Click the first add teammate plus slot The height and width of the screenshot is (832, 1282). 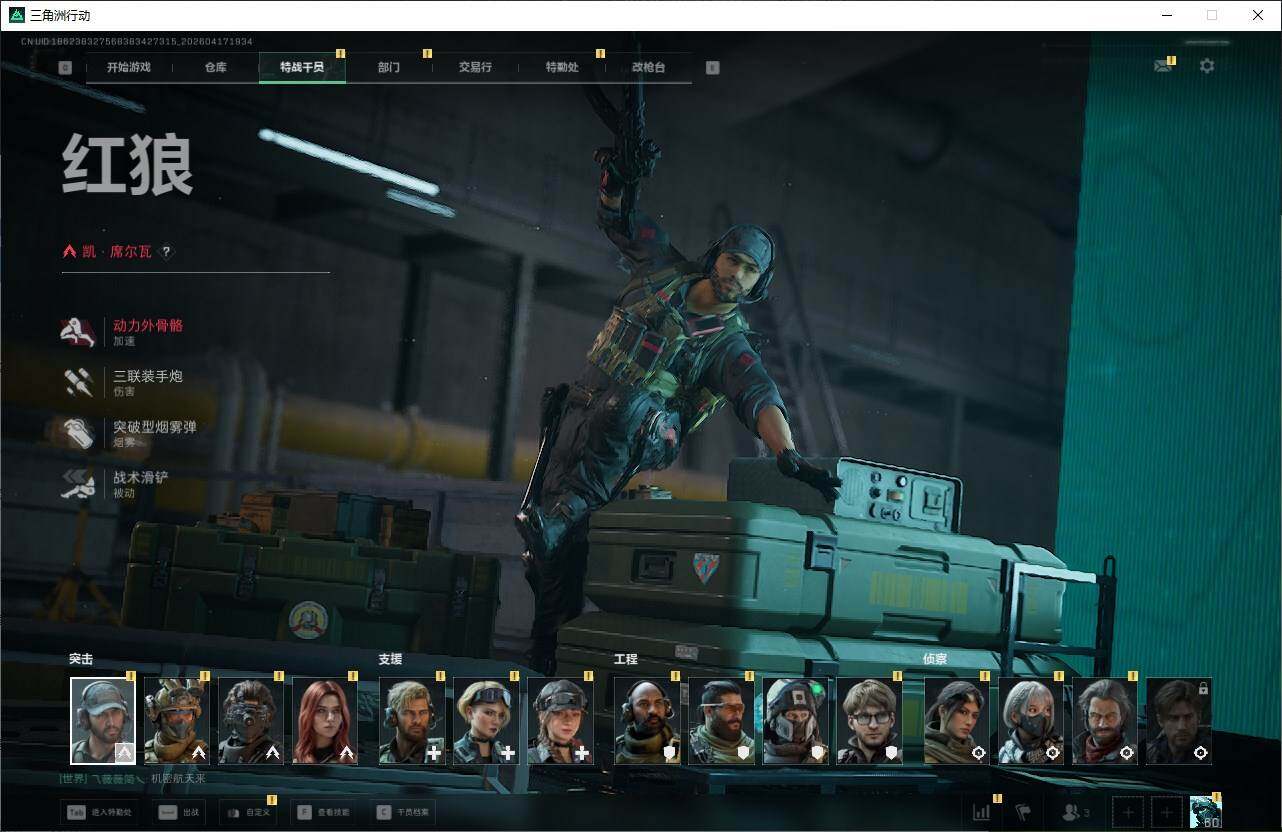[x=1129, y=812]
